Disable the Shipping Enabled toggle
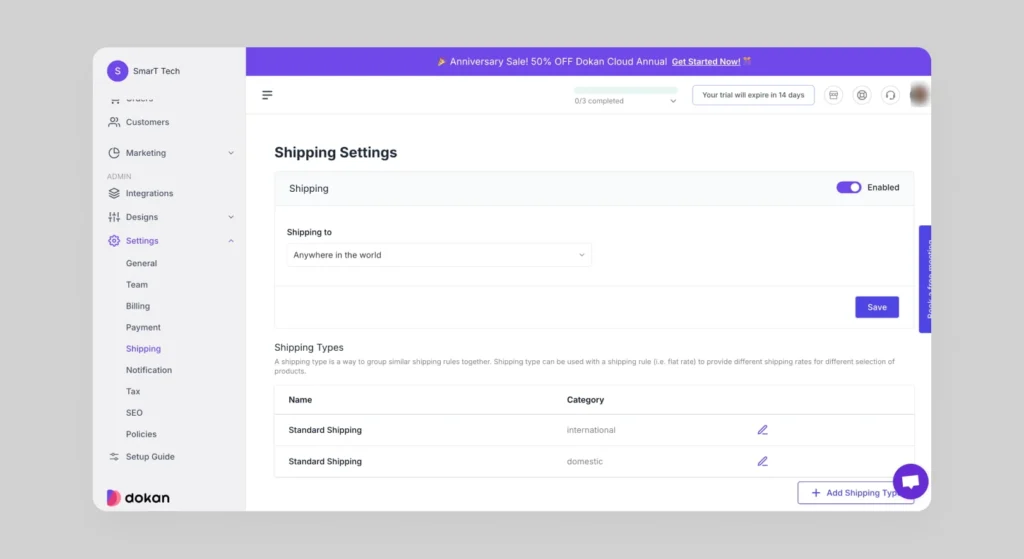 click(x=848, y=187)
